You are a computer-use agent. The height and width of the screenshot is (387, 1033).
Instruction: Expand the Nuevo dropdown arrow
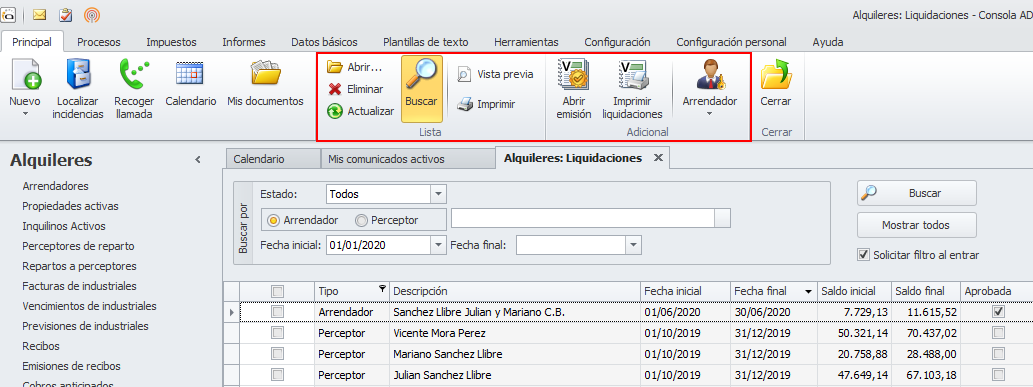pyautogui.click(x=26, y=114)
